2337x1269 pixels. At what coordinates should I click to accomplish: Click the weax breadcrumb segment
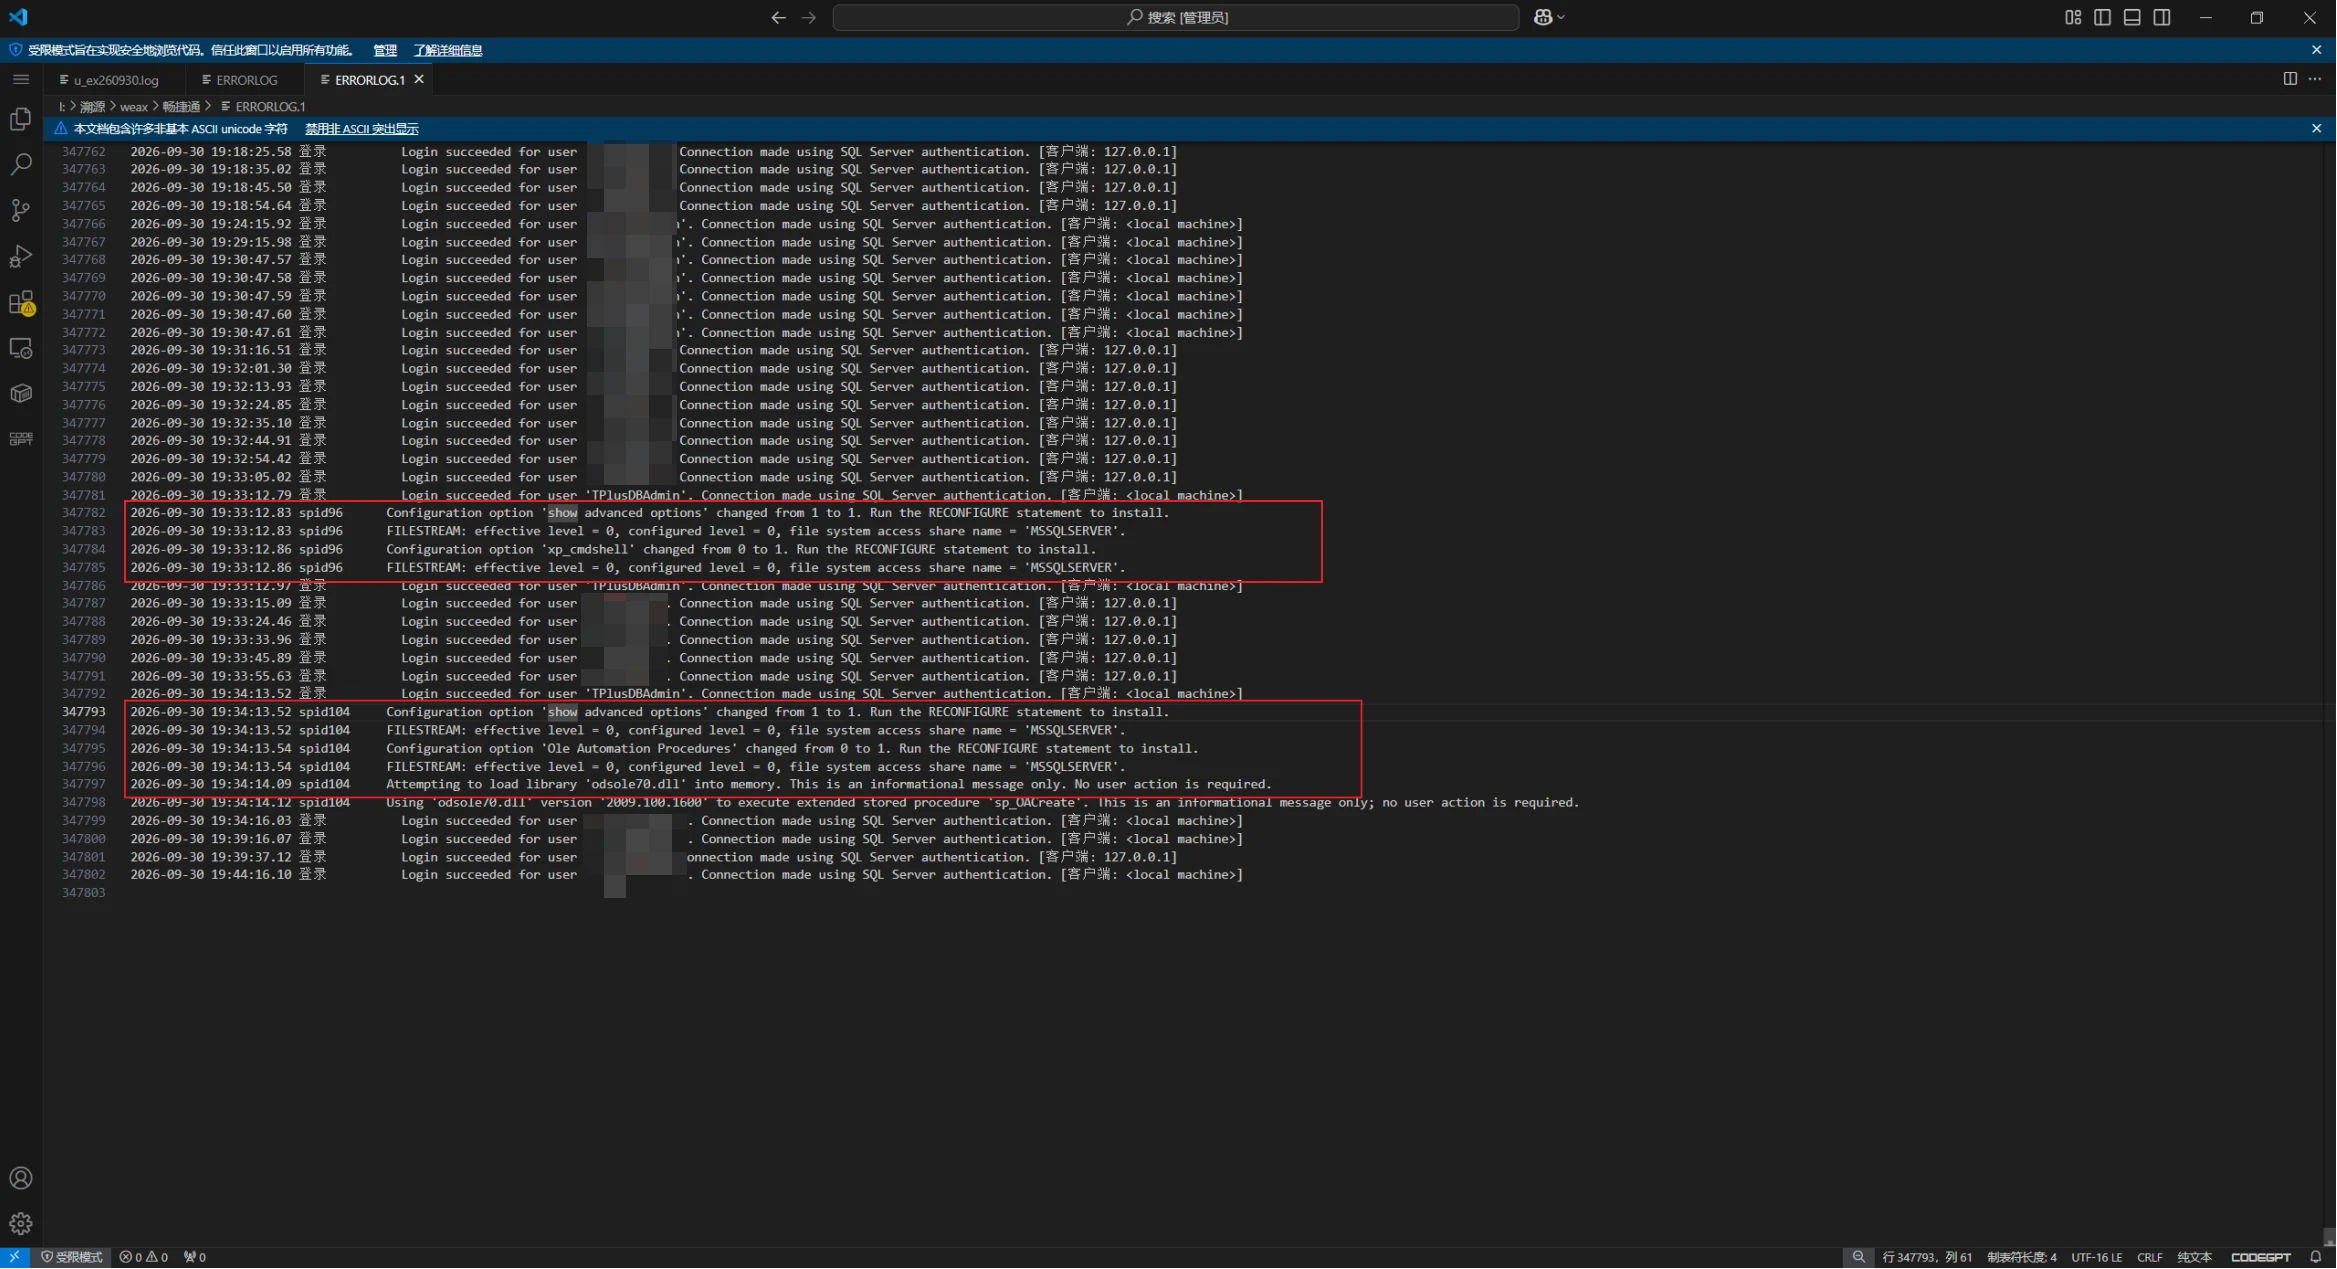(x=134, y=107)
